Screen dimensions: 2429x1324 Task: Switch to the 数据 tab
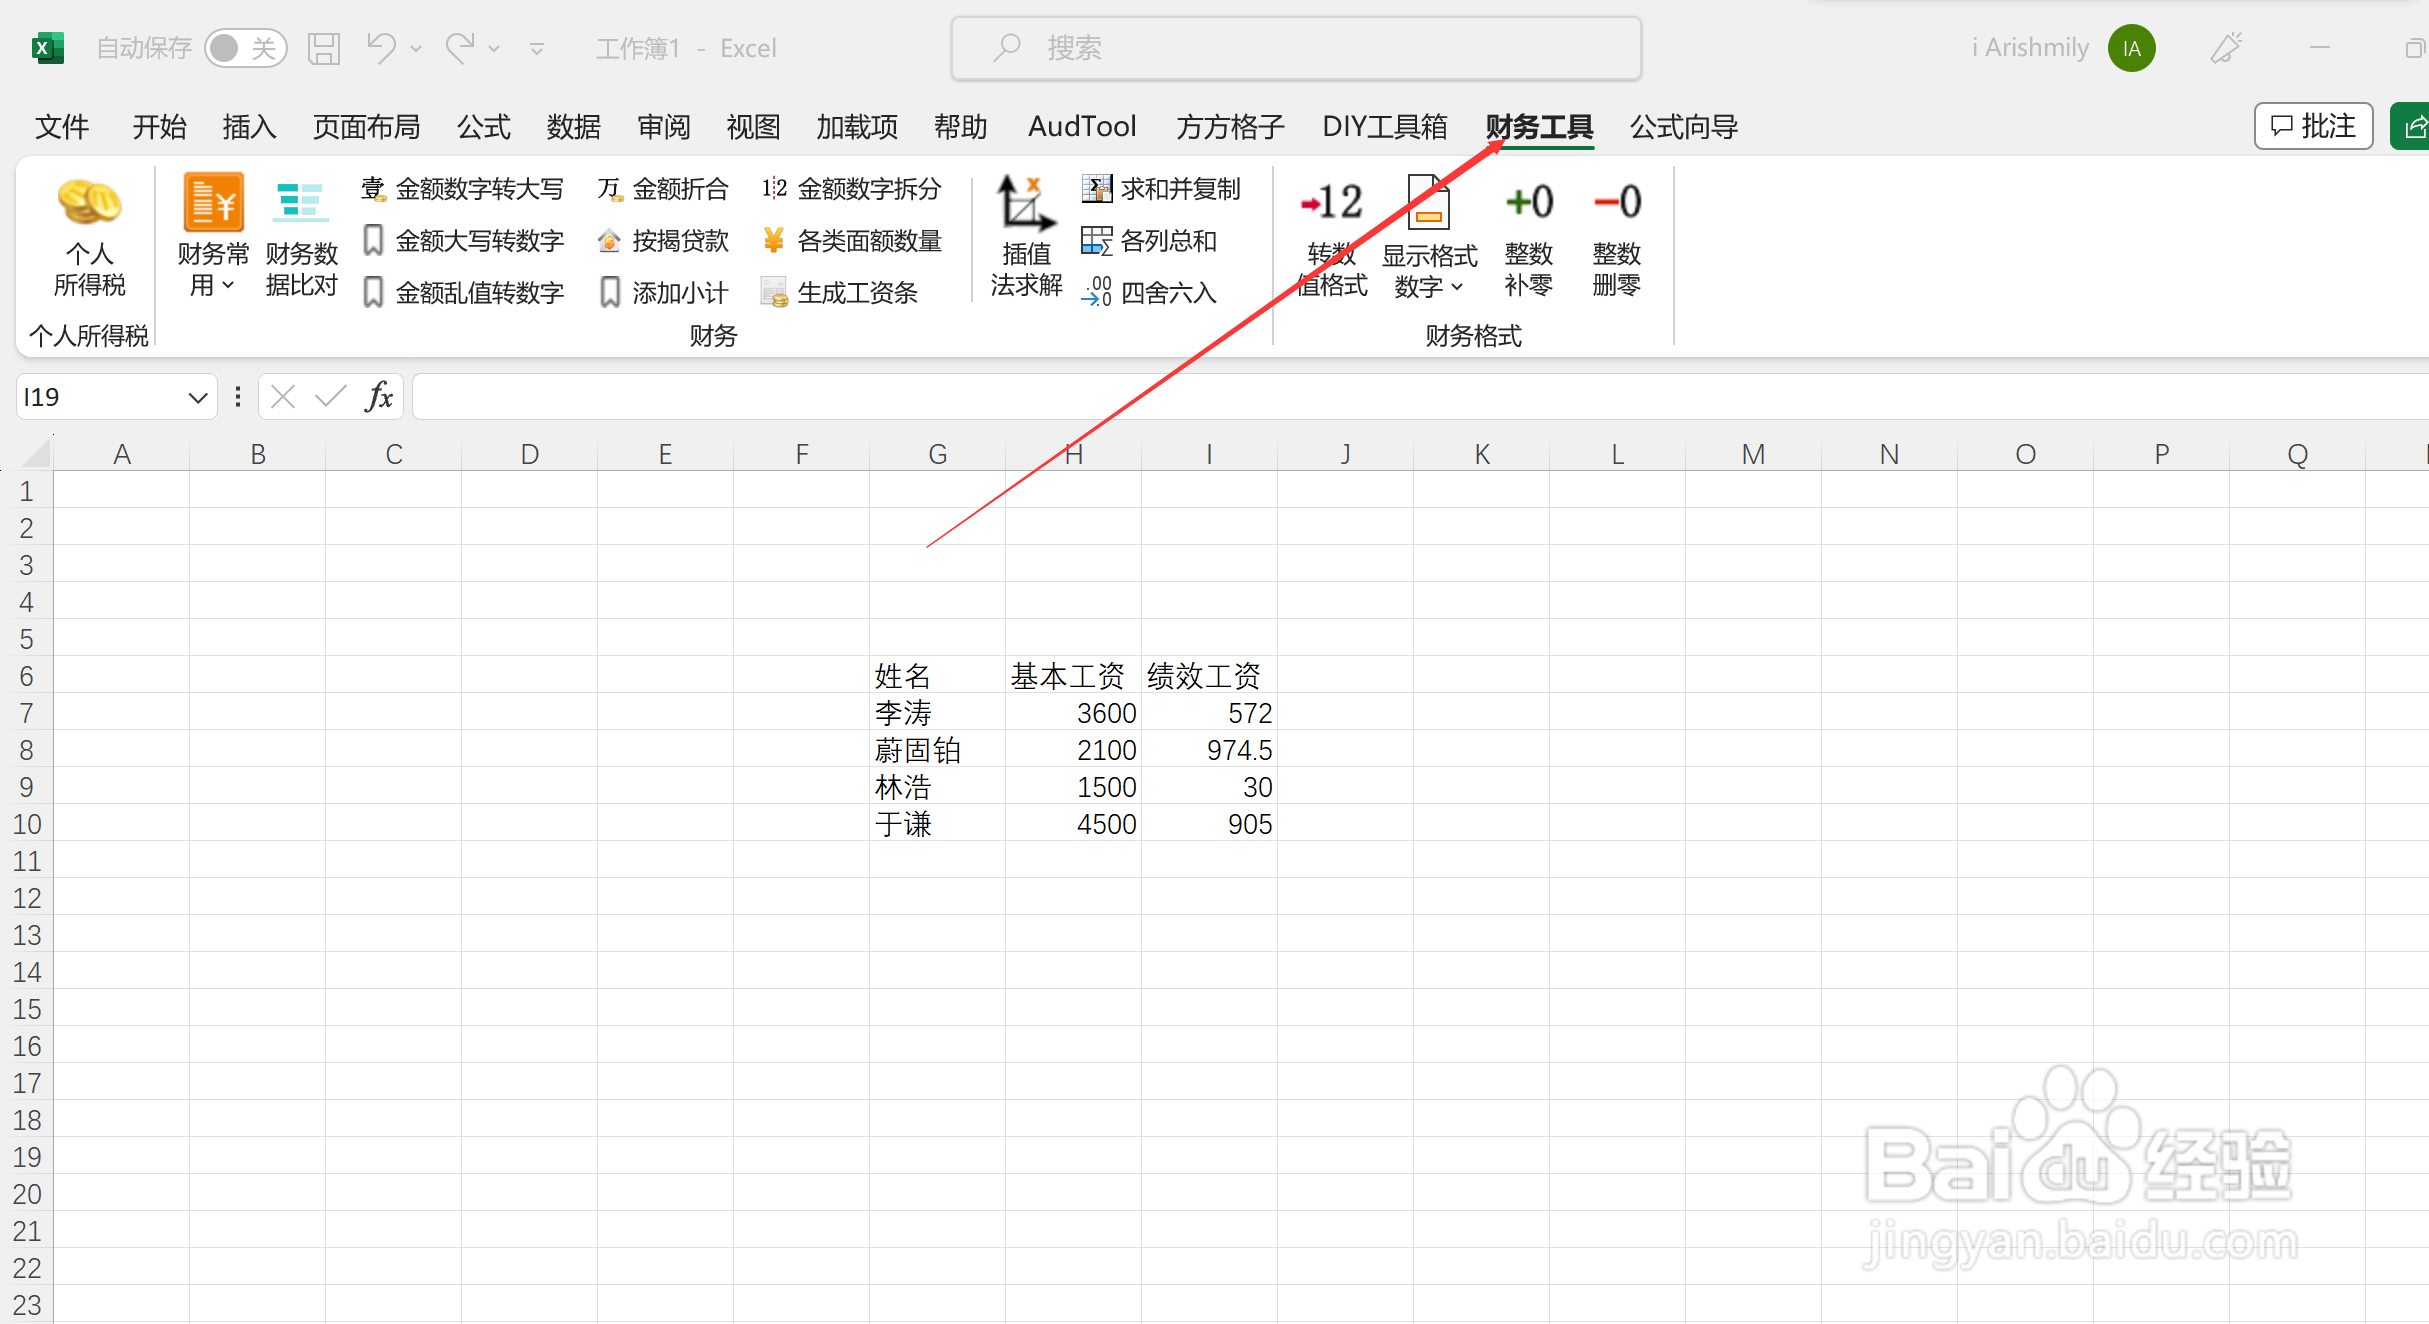tap(574, 127)
